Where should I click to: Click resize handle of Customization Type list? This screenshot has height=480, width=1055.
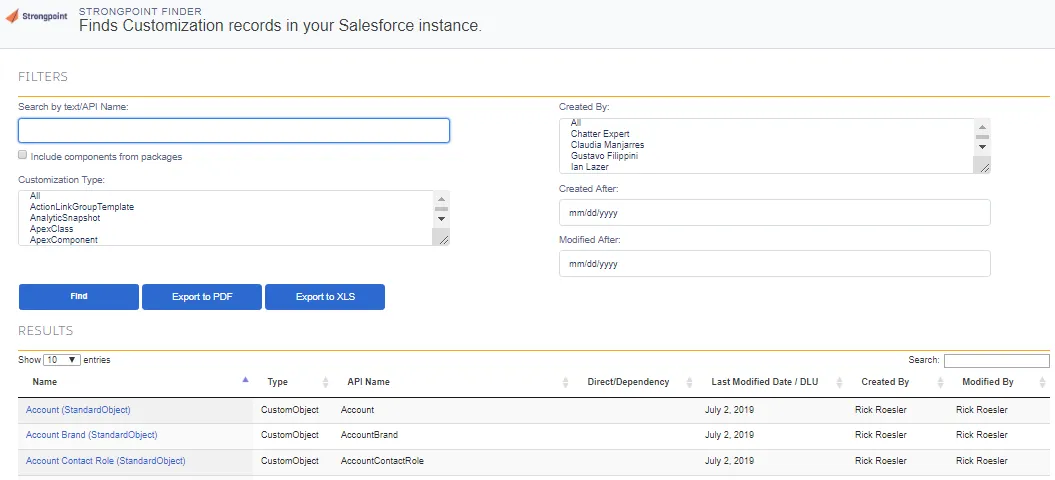pyautogui.click(x=443, y=239)
